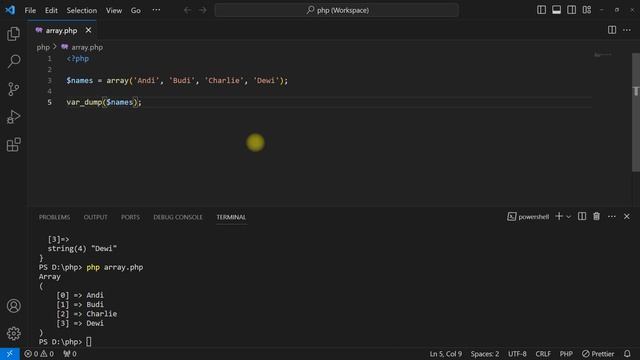640x360 pixels.
Task: Open the File menu
Action: (x=30, y=10)
